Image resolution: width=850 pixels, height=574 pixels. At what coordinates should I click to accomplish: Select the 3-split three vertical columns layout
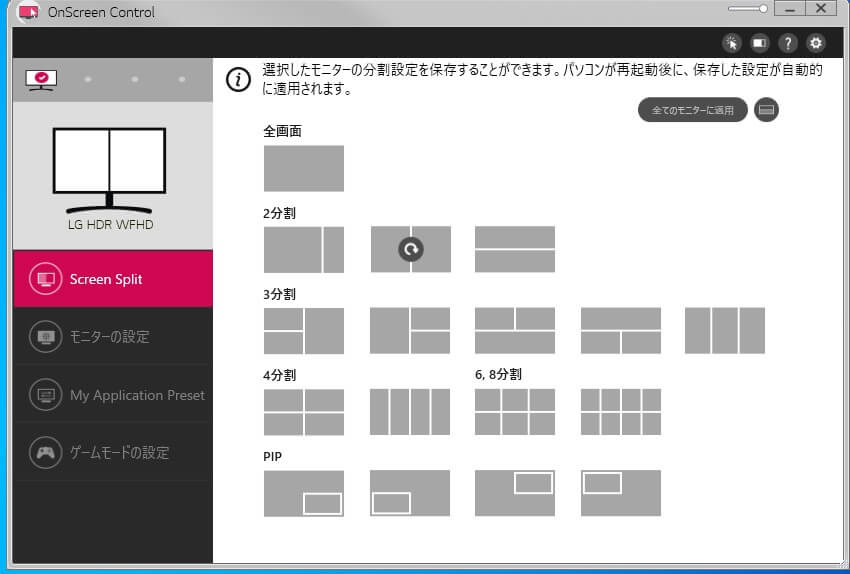tap(725, 331)
